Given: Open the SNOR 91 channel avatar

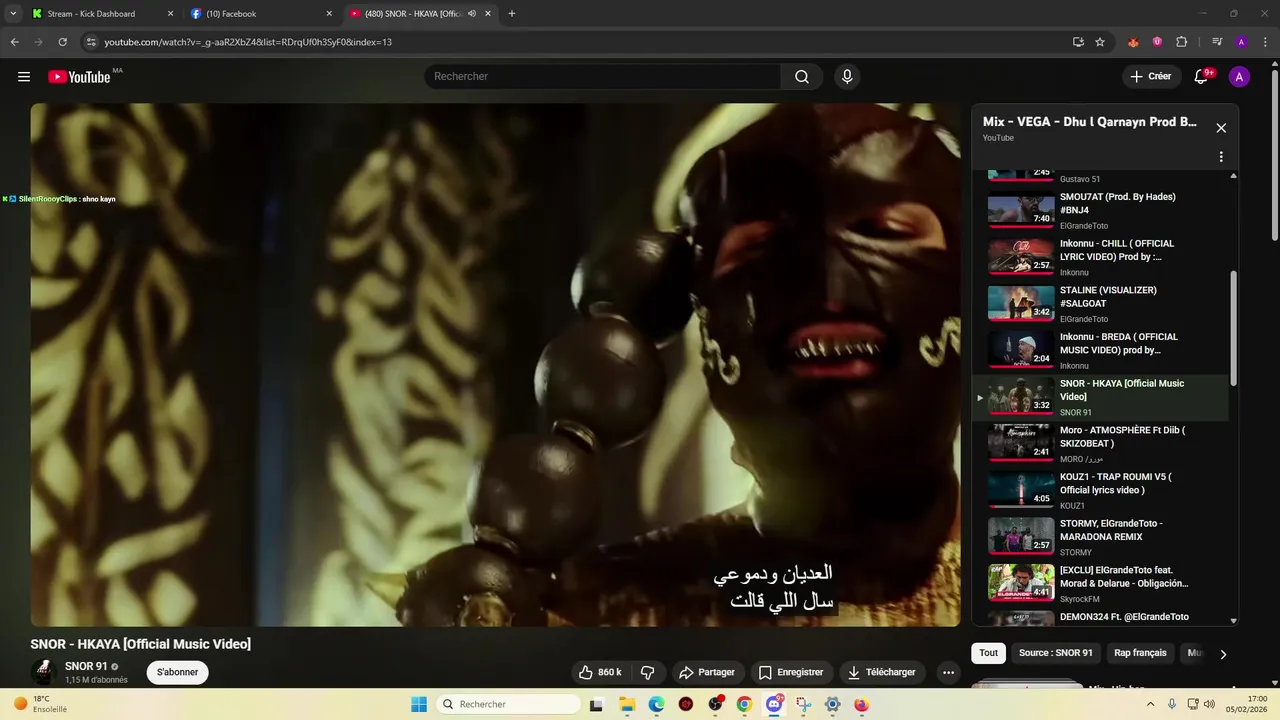Looking at the screenshot, I should point(43,672).
